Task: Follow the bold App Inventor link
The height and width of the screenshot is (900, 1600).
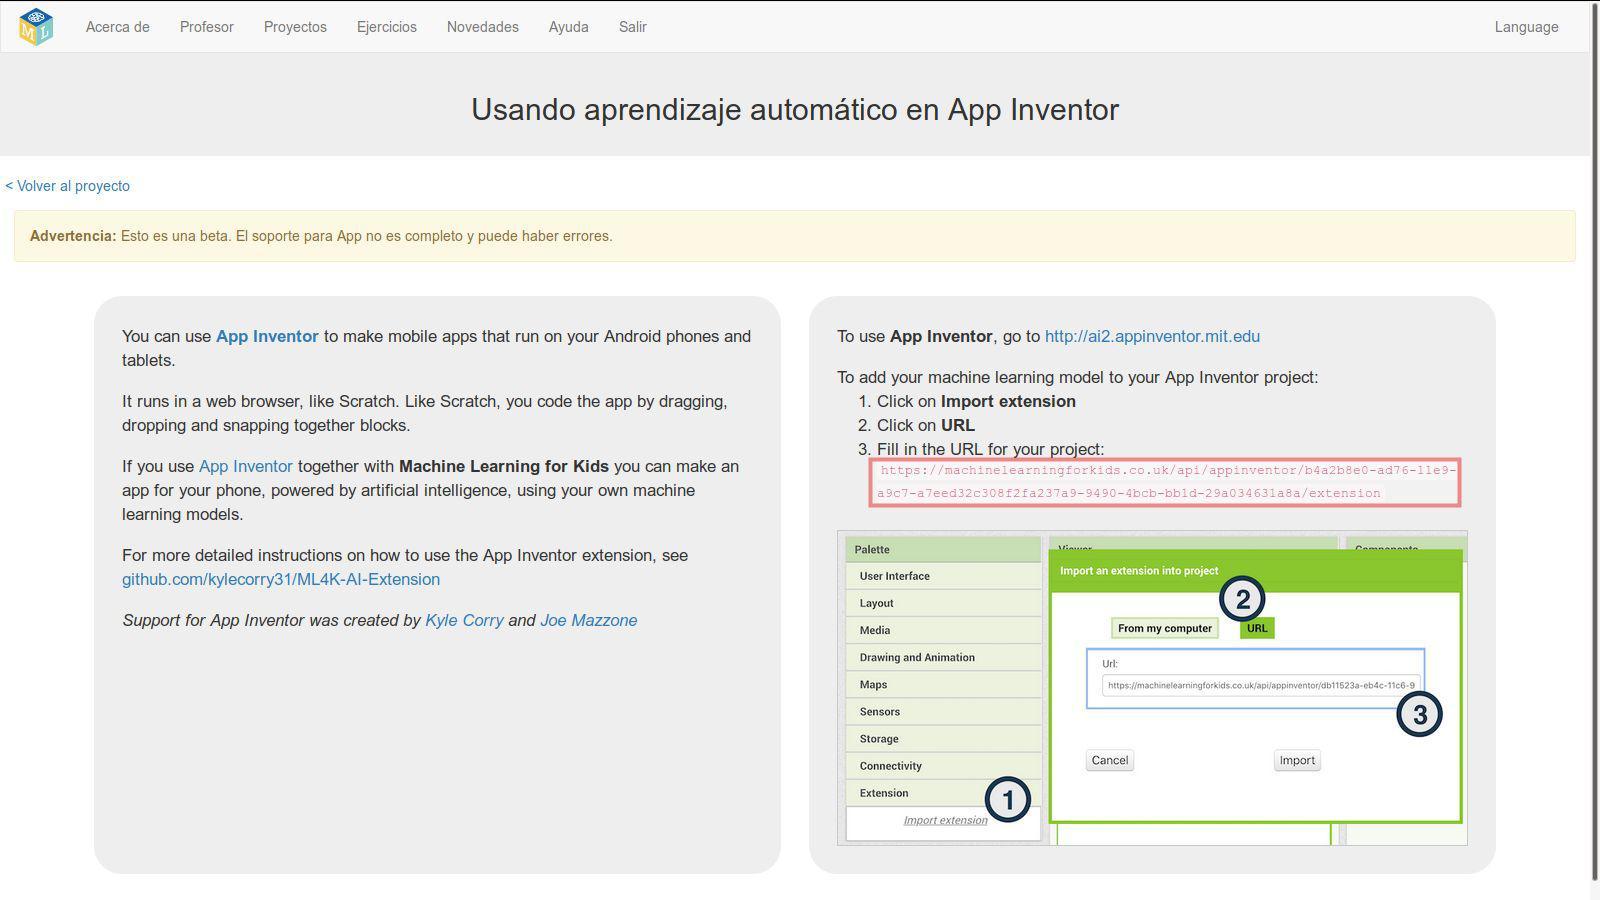Action: pos(267,336)
